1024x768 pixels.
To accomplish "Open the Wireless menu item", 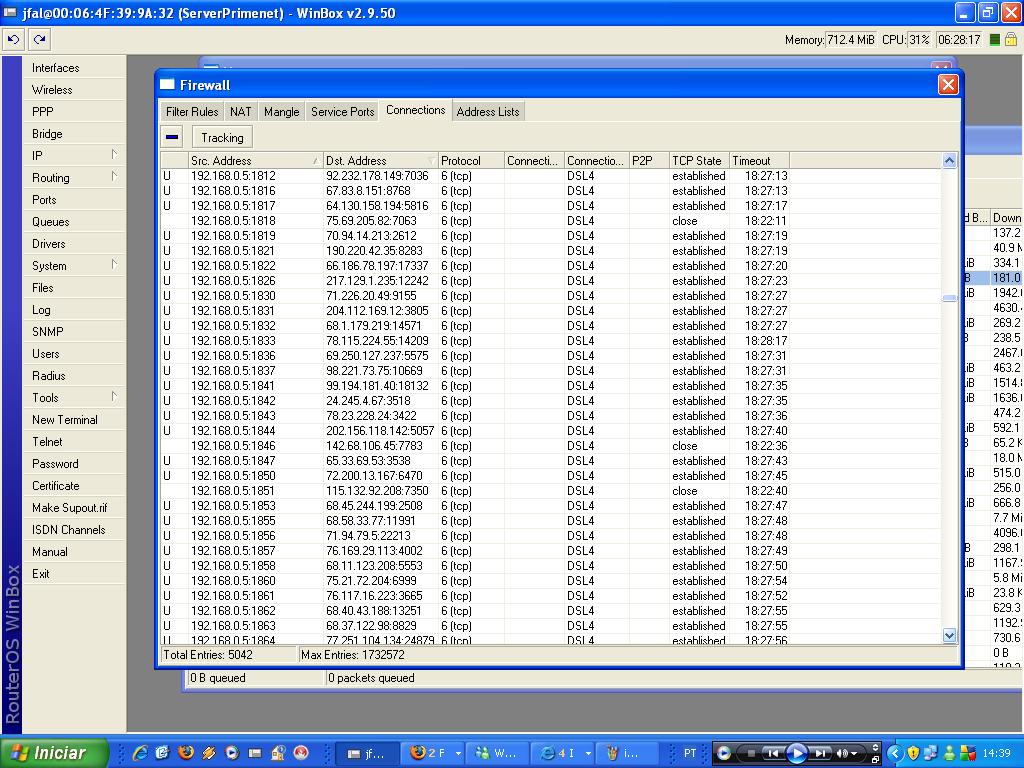I will coord(73,89).
